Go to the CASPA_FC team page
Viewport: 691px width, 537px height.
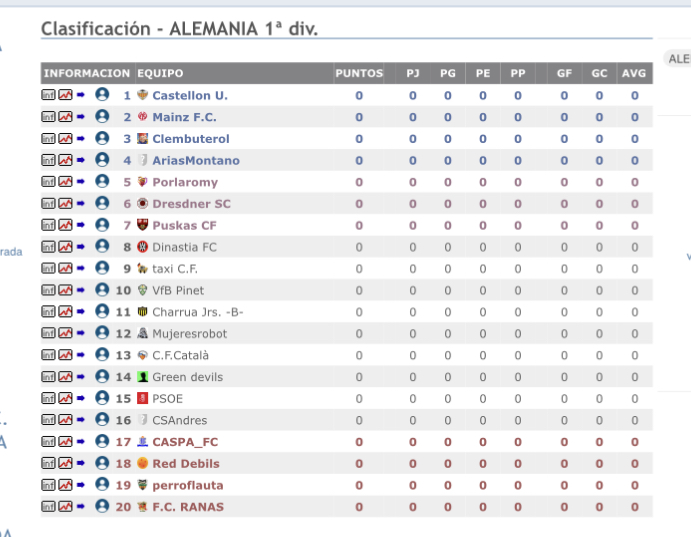(x=184, y=442)
